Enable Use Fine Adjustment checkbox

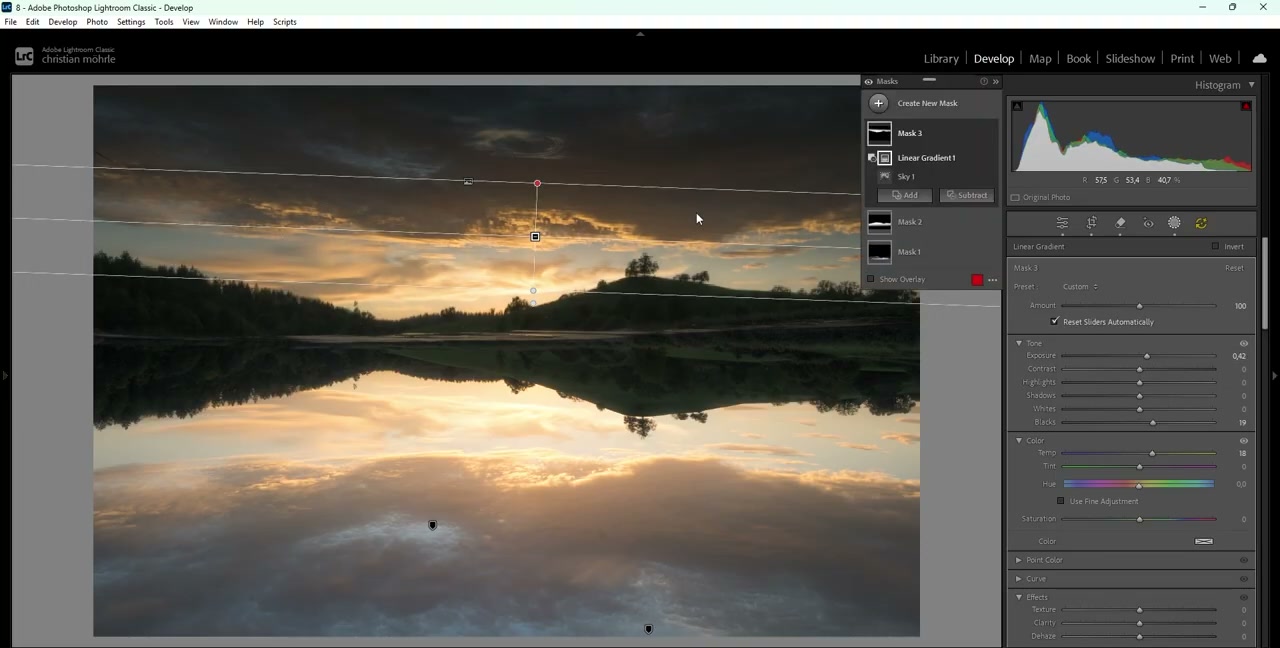1061,501
